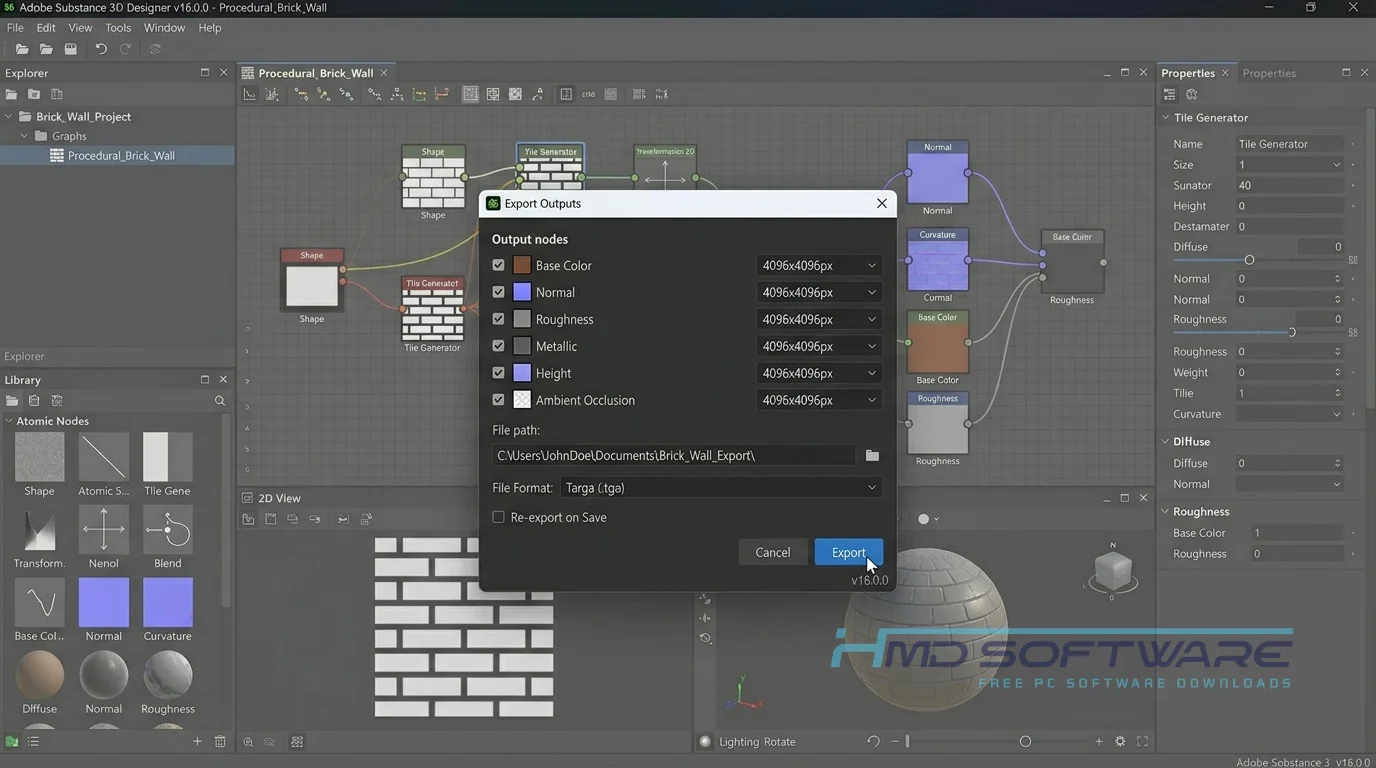
Task: Click the grid icon in 2D View footer
Action: (x=297, y=741)
